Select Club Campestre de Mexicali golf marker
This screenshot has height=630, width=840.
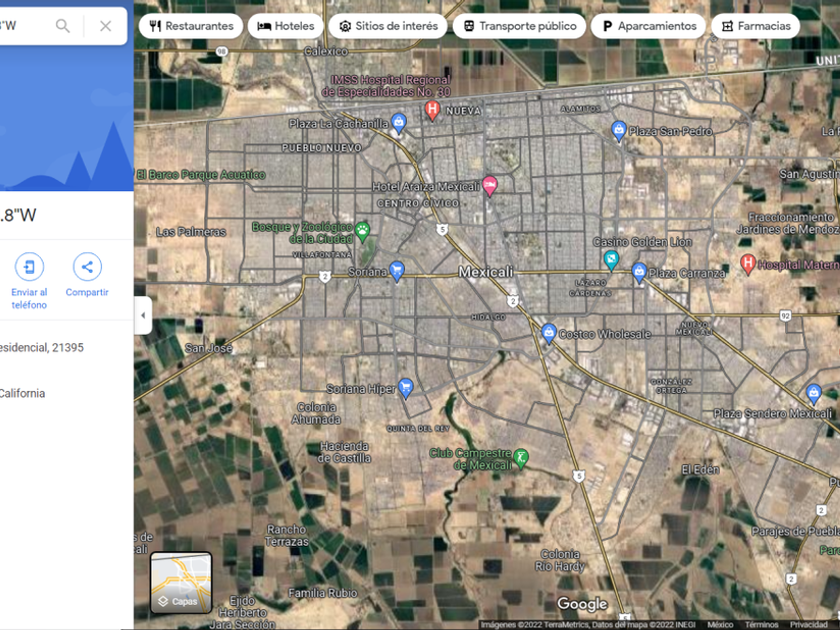(x=521, y=459)
